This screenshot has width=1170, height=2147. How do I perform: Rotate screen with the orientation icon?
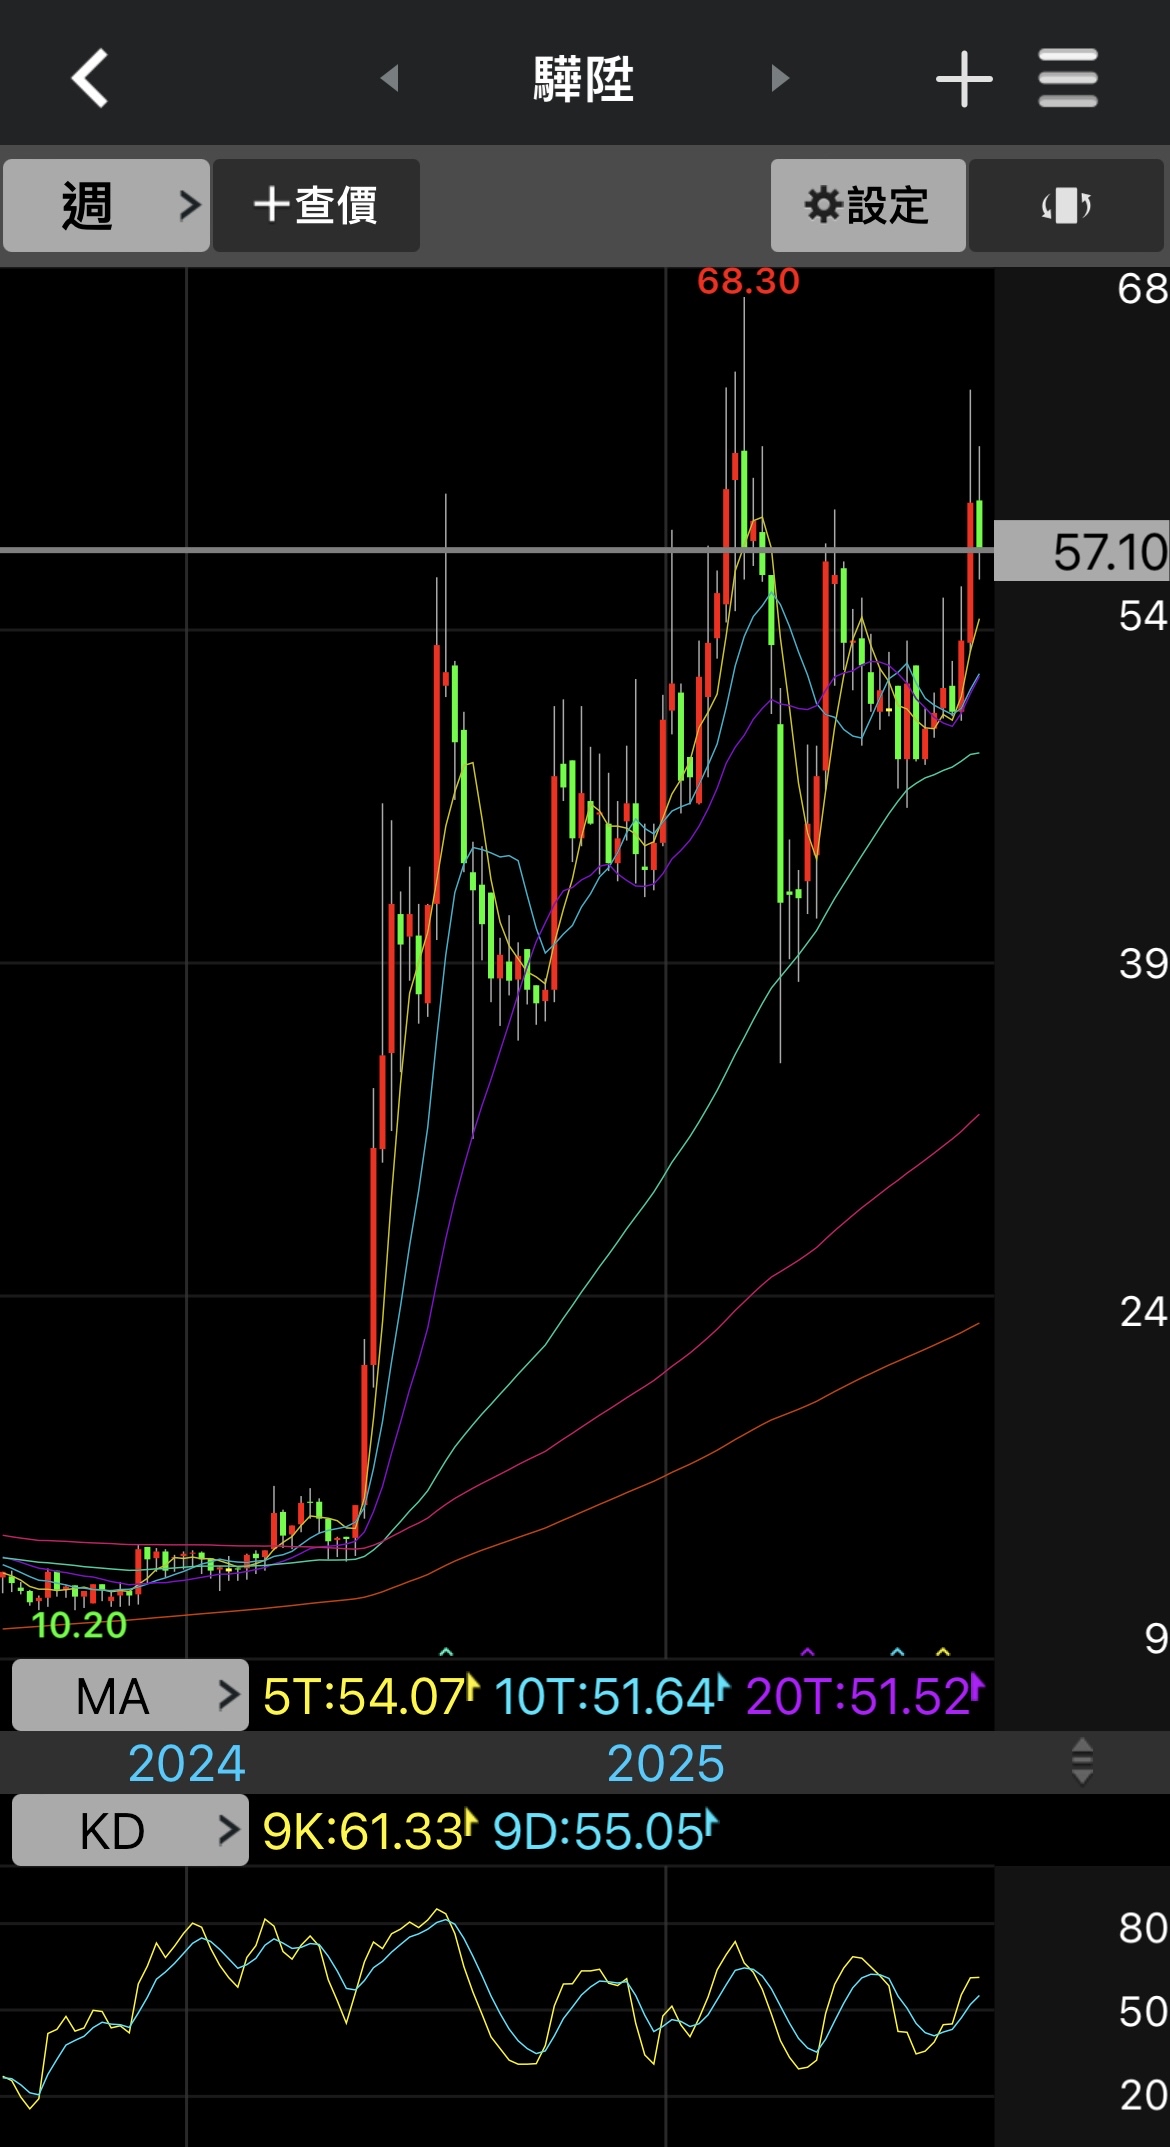pyautogui.click(x=1066, y=206)
